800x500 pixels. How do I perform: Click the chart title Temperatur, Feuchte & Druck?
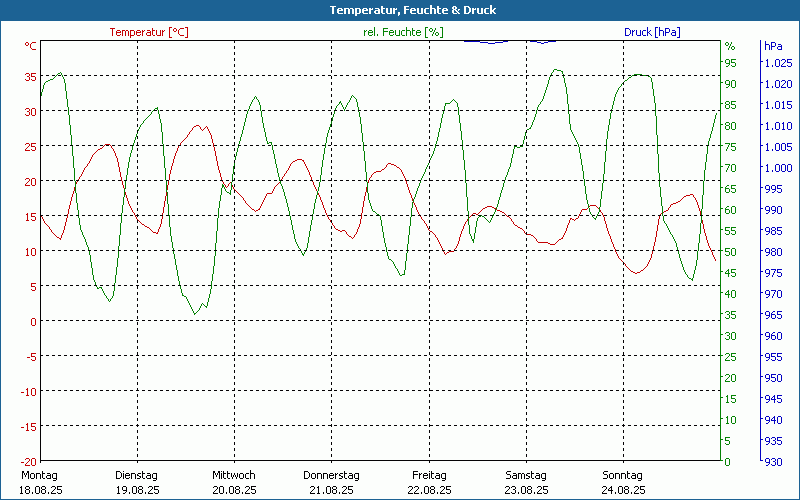(399, 10)
